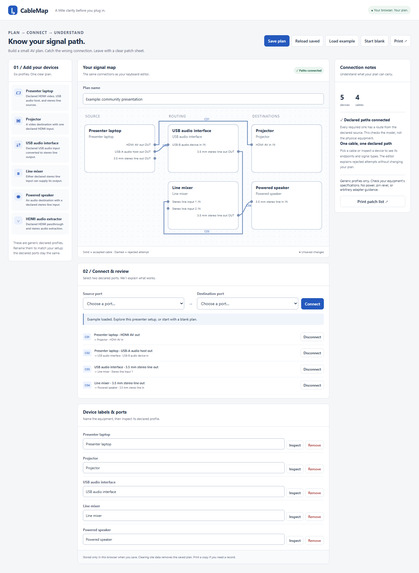This screenshot has width=419, height=573.
Task: Disconnect the Presenter laptop HDMI AV out cable
Action: [x=312, y=337]
